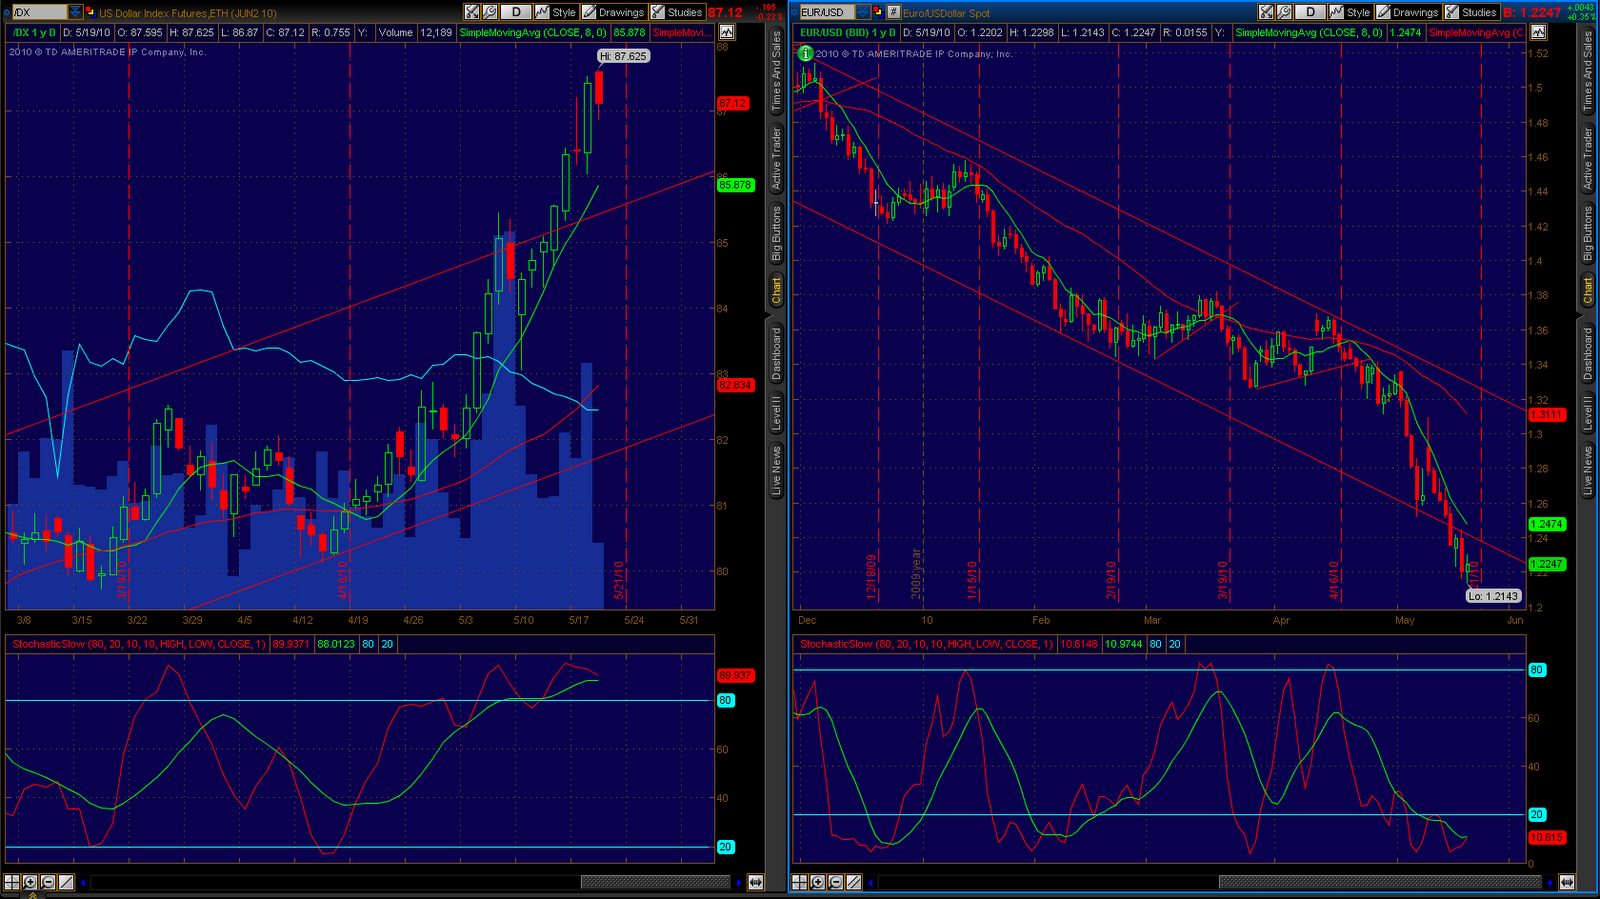
Task: Click the scroll-left arrow under the /DX chart
Action: click(x=83, y=882)
